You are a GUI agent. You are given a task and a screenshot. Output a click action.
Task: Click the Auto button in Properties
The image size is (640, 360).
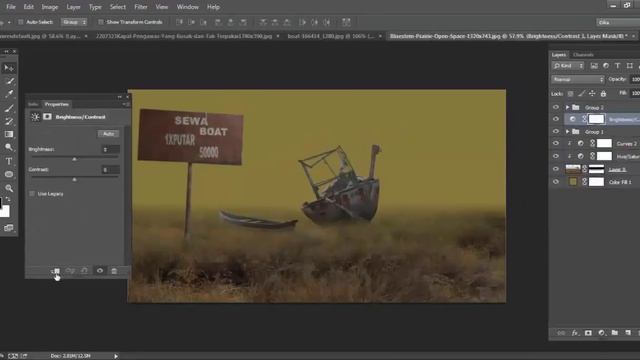[x=109, y=134]
